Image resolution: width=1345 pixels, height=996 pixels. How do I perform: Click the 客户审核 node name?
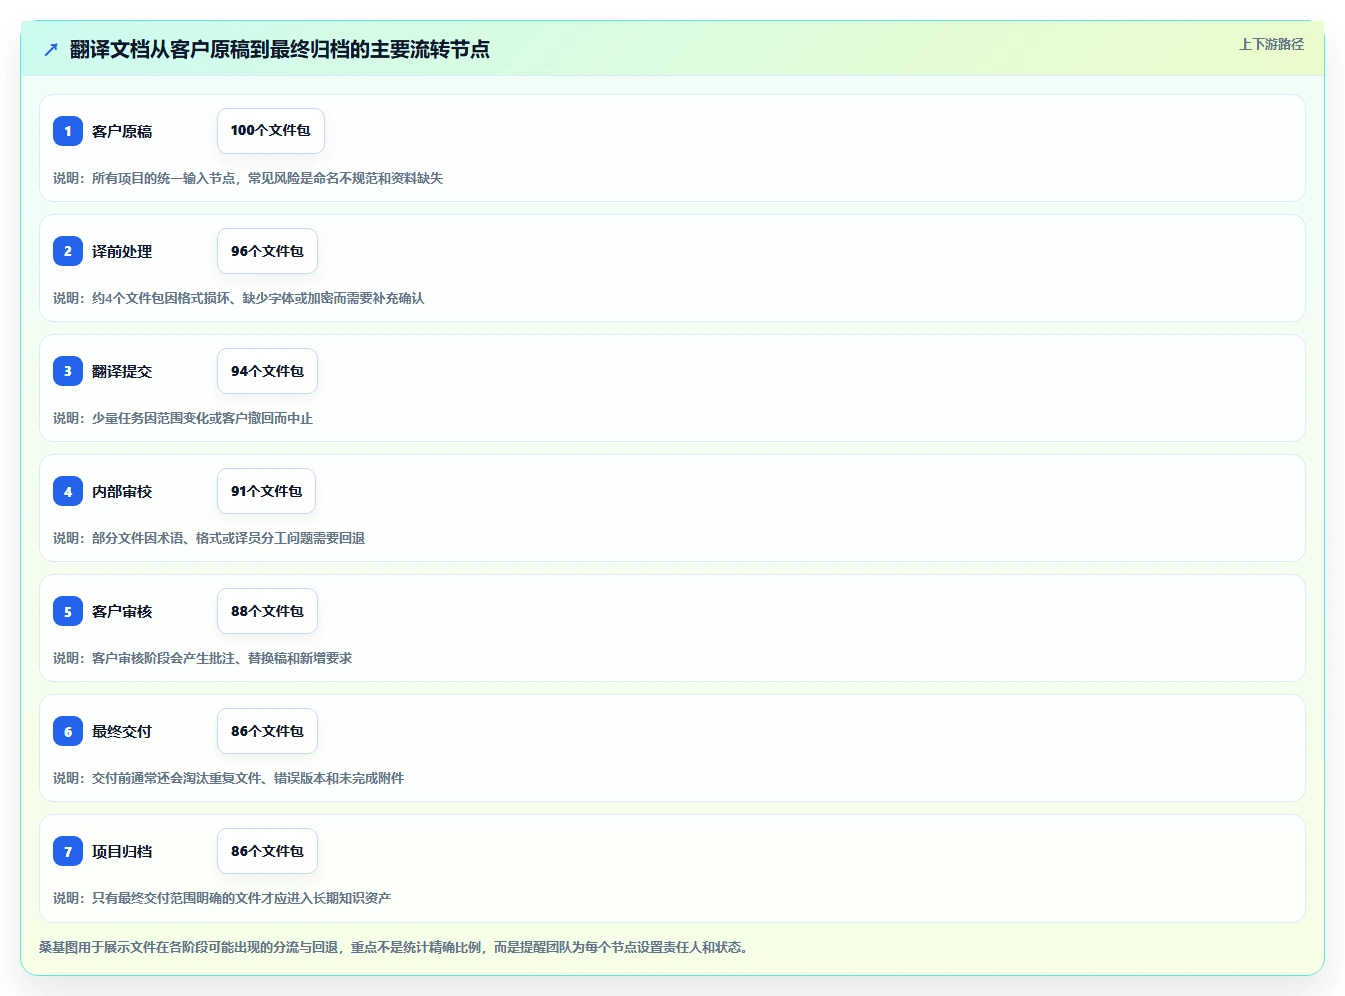pos(122,611)
